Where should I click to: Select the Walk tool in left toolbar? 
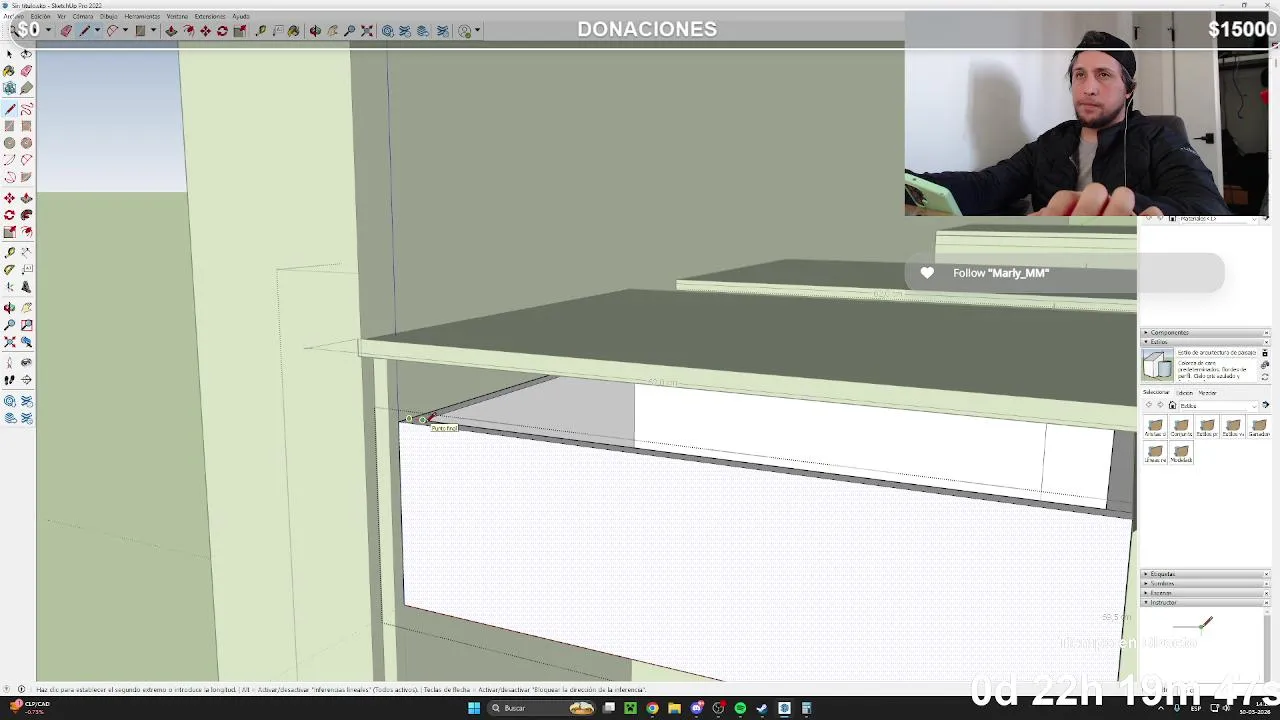pyautogui.click(x=9, y=380)
